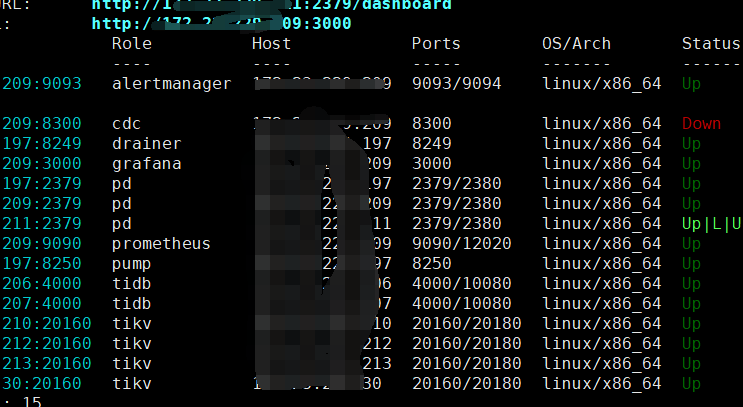Click the red Down status
The height and width of the screenshot is (407, 743).
(701, 124)
